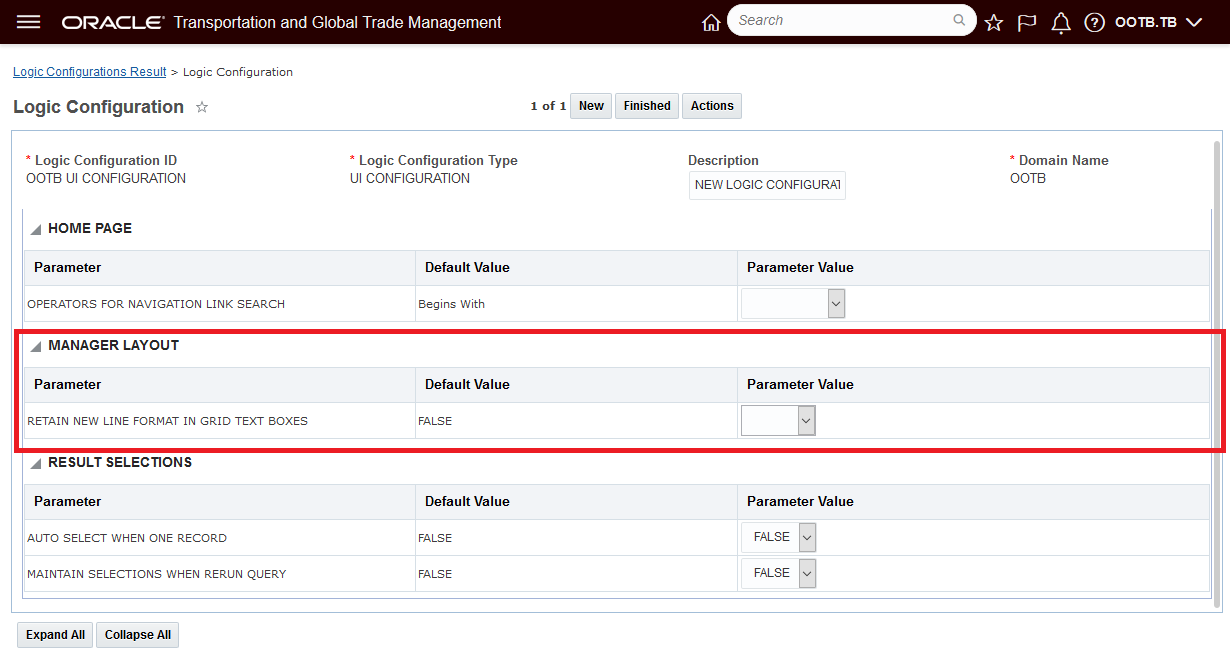Click the Finished button
1230x652 pixels.
(647, 106)
